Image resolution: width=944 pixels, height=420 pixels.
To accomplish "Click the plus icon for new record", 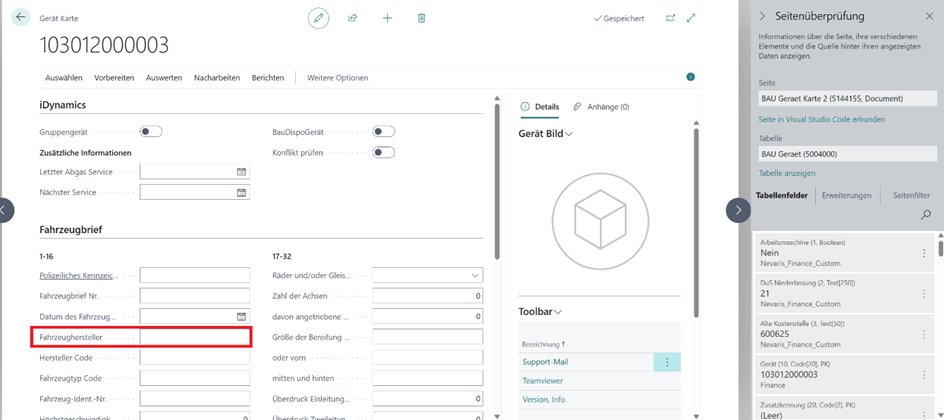I will coord(387,18).
